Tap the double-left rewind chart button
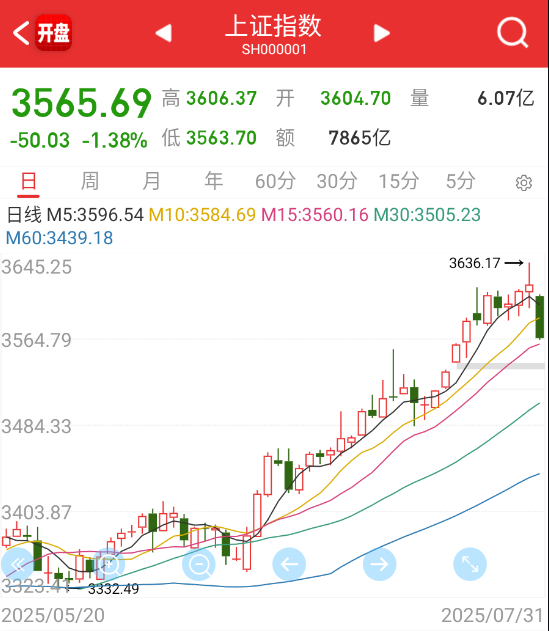The height and width of the screenshot is (631, 549). [17, 564]
